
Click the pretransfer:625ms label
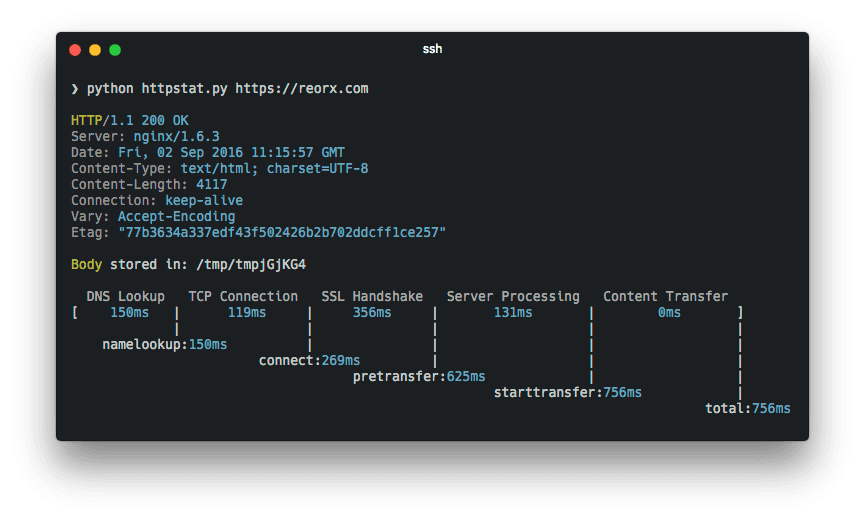[419, 376]
